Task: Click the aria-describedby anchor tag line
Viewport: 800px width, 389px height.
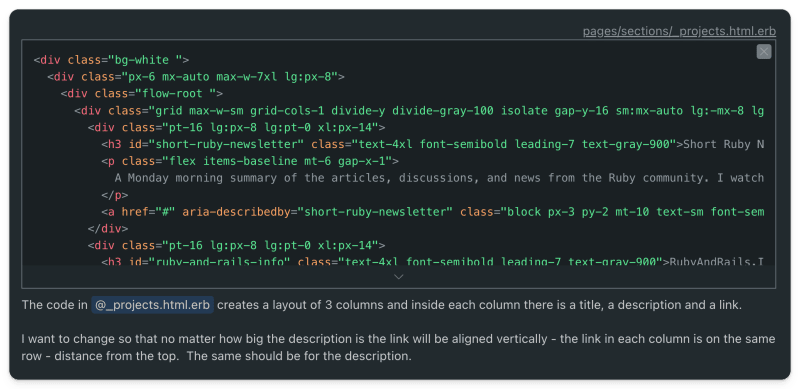Action: coord(432,212)
